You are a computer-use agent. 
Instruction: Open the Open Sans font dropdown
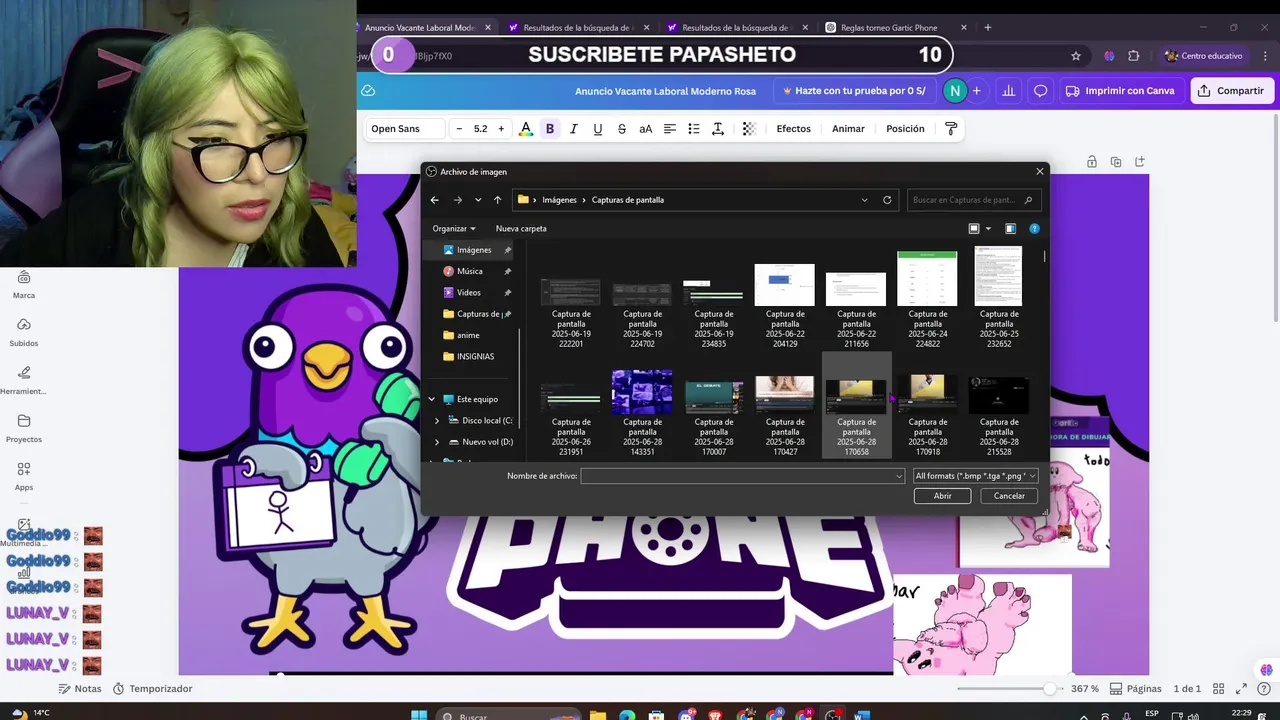tap(404, 129)
